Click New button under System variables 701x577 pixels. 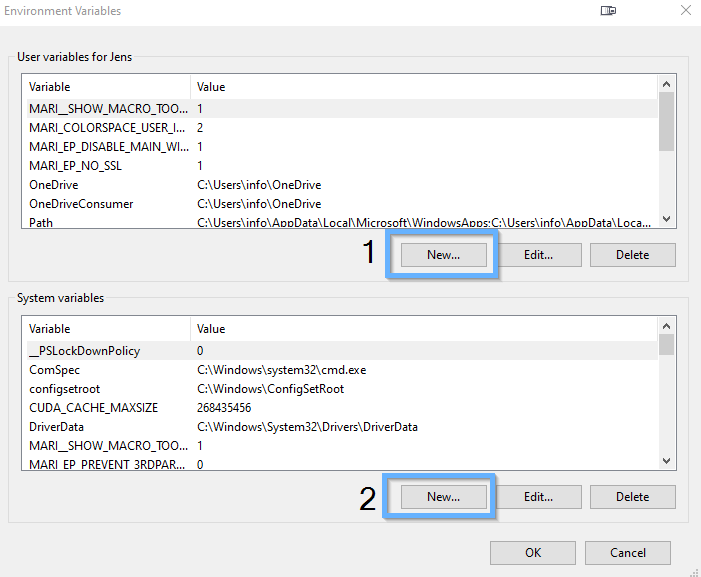click(x=443, y=497)
